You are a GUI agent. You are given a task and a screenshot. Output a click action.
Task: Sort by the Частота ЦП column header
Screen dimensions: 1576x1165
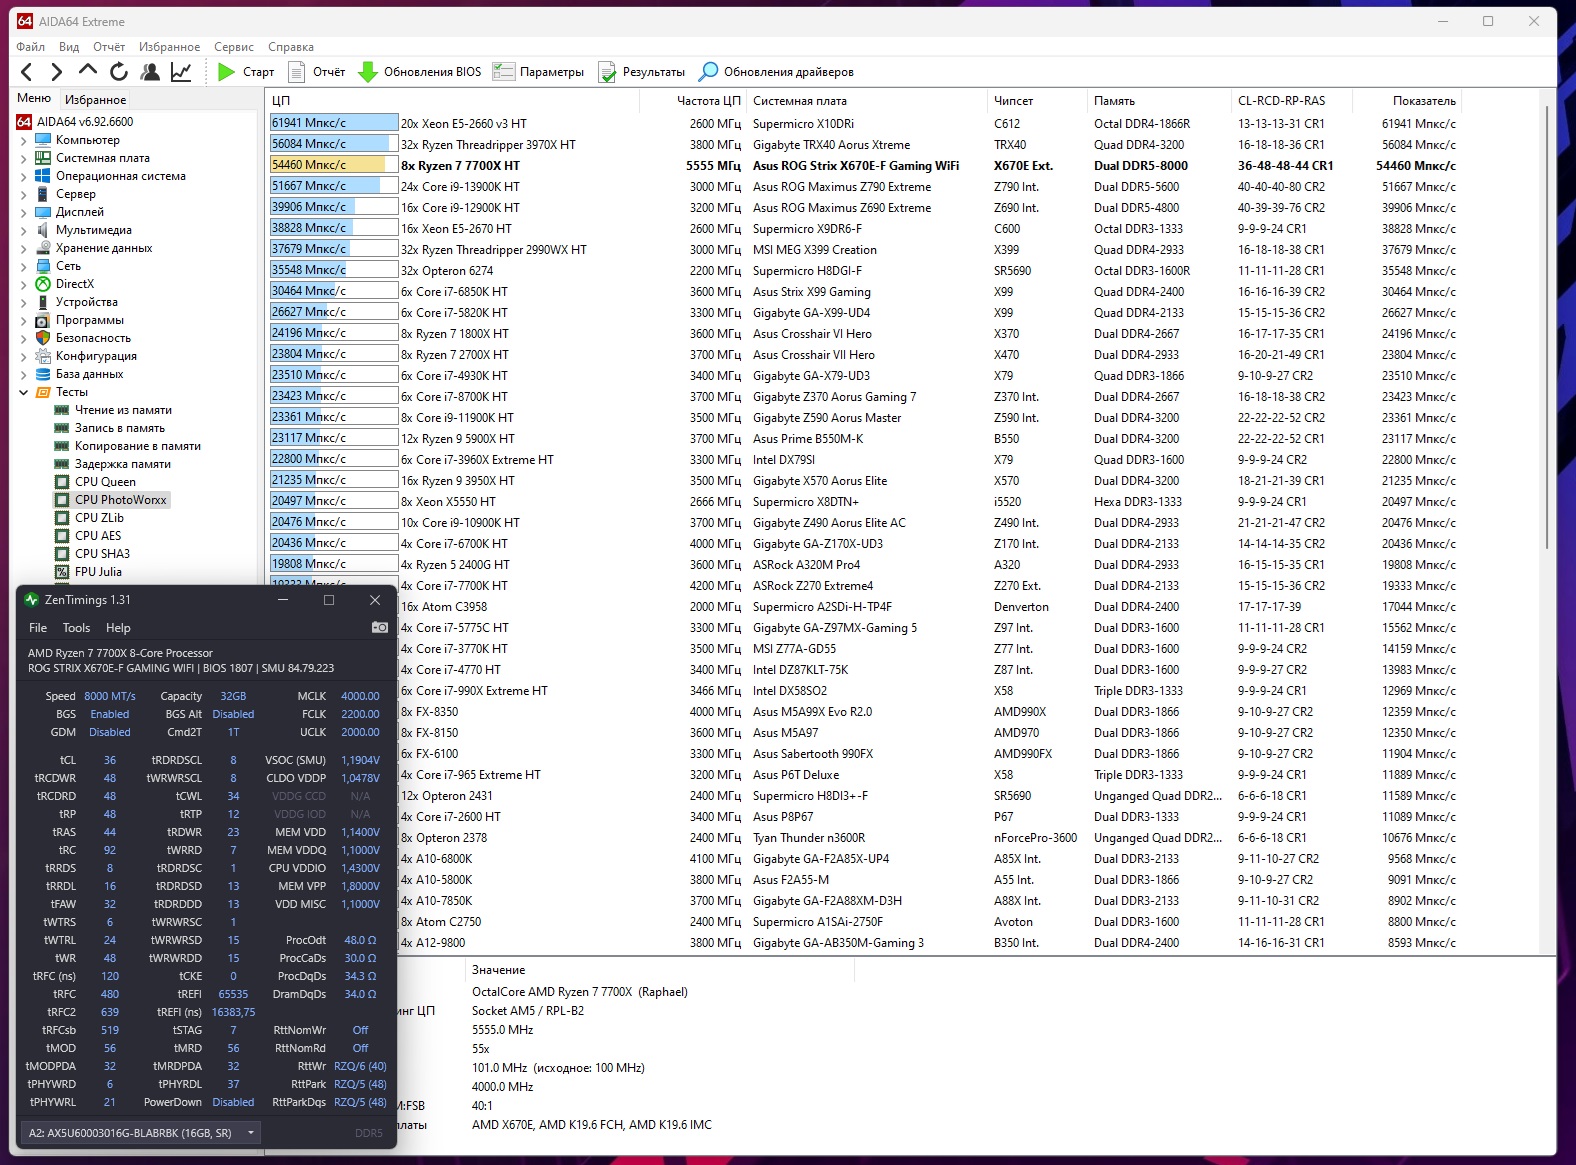point(692,101)
